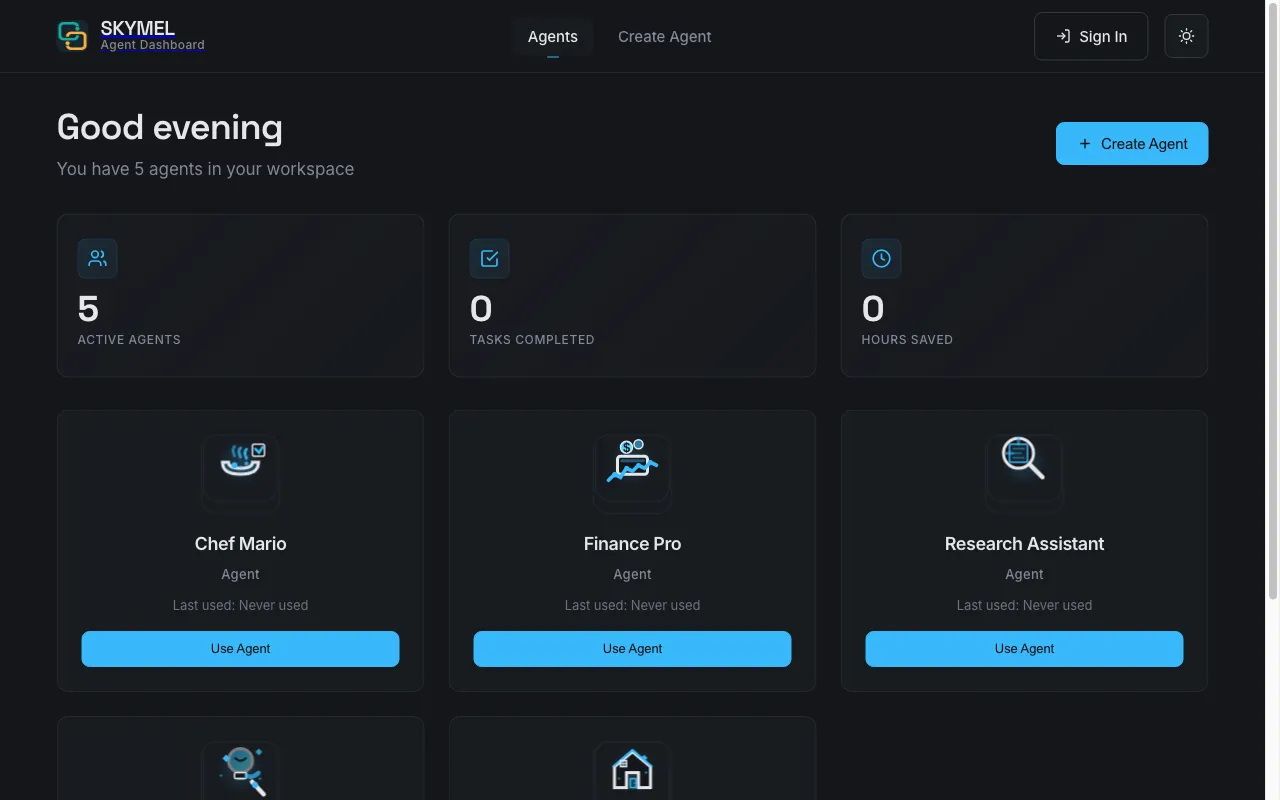The image size is (1280, 800).
Task: Click the page vertical scrollbar
Action: point(1272,300)
